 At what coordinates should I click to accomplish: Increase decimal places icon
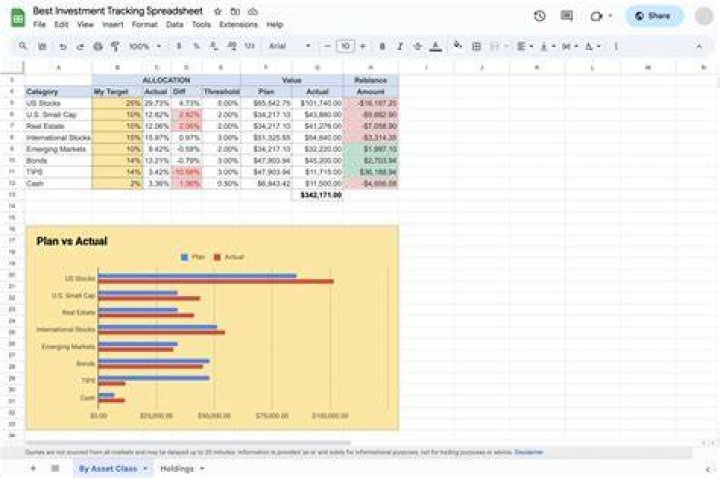tap(232, 46)
